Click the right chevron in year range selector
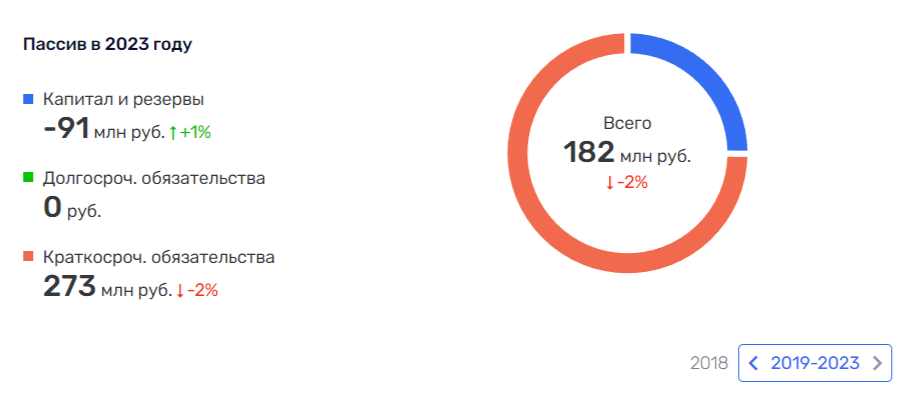 pyautogui.click(x=877, y=363)
